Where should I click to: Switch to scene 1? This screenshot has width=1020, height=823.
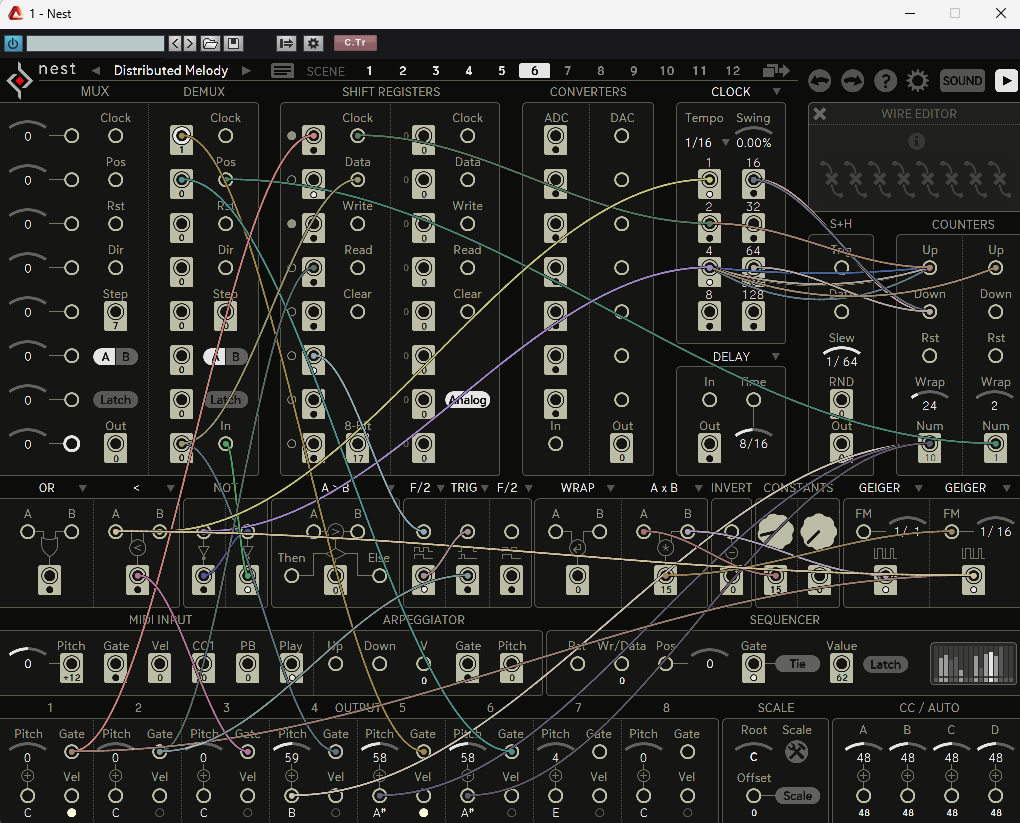click(369, 70)
